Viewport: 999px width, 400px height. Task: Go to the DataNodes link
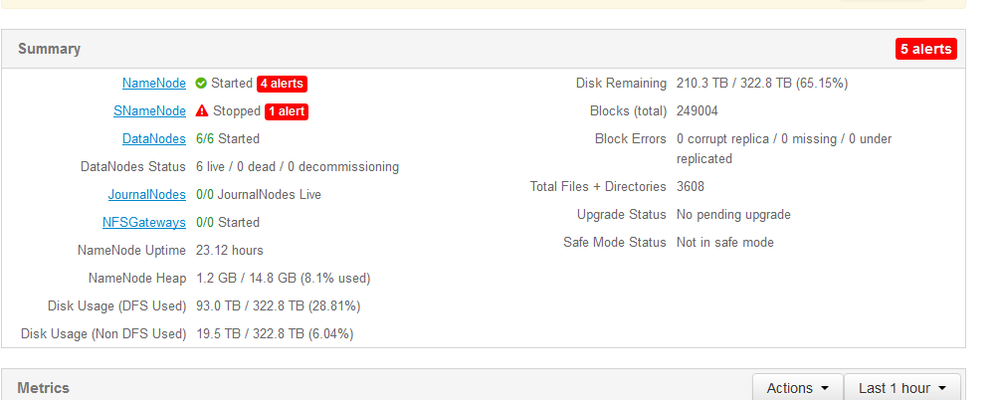(x=154, y=139)
